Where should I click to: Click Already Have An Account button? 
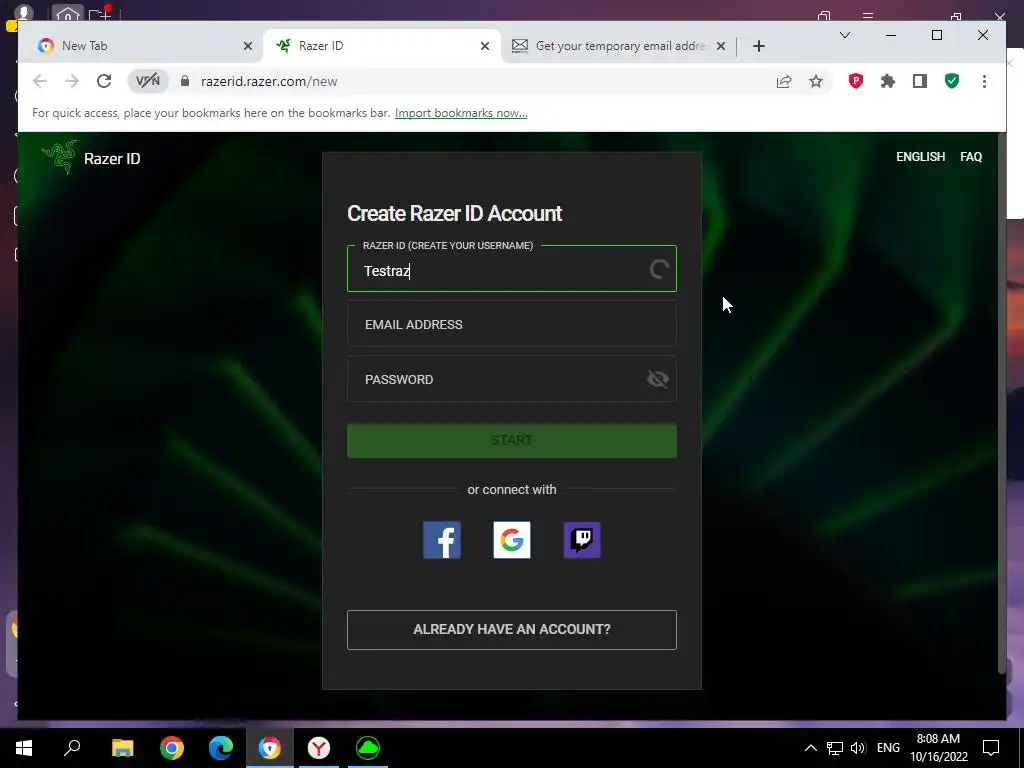[x=512, y=630]
